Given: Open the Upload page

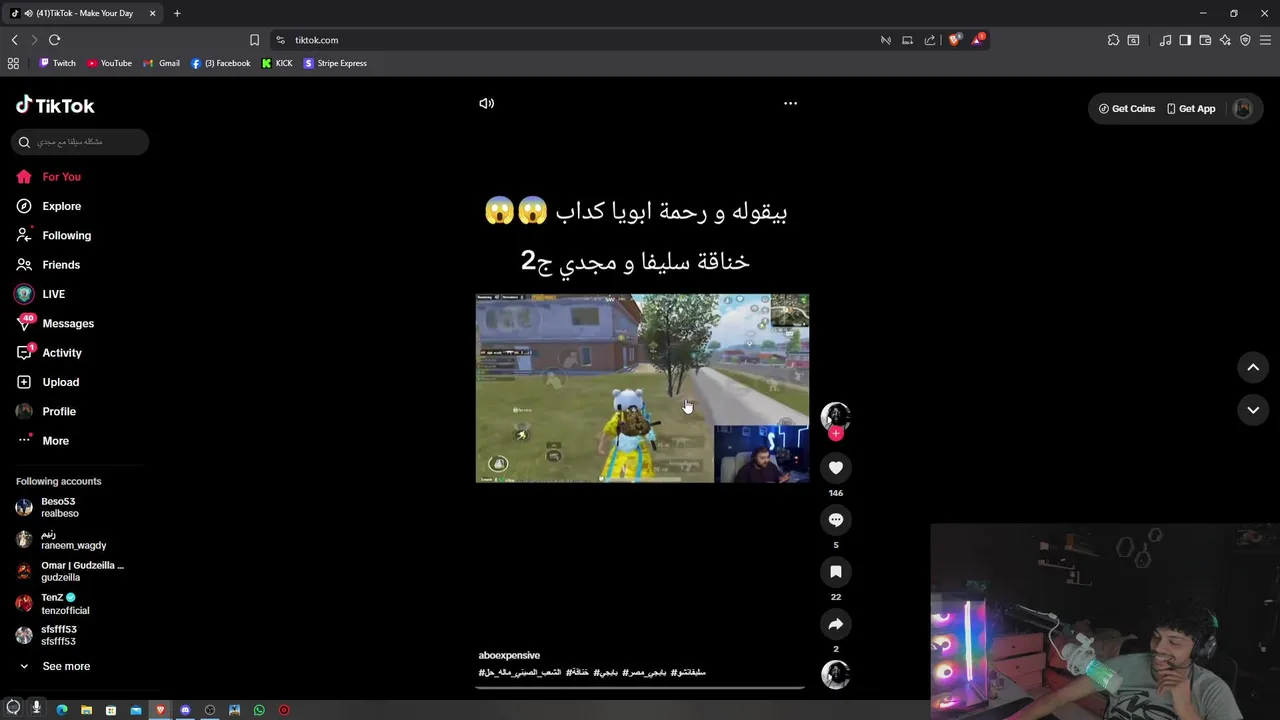Looking at the screenshot, I should click(x=47, y=382).
